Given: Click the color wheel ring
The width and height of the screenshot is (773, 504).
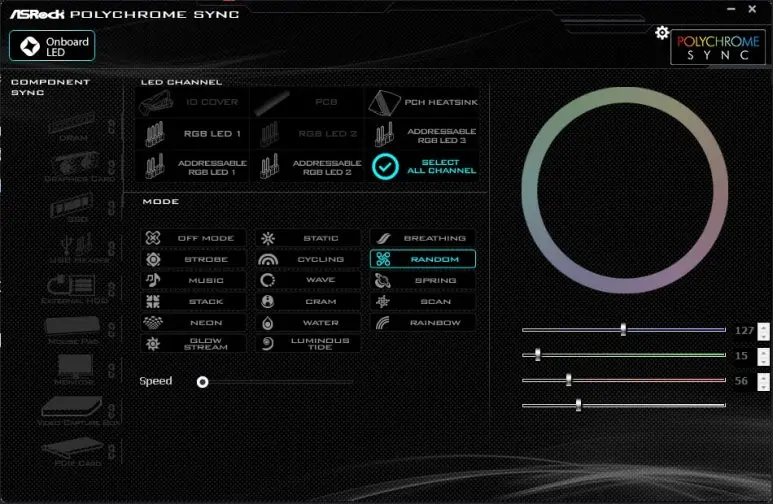Looking at the screenshot, I should coord(625,96).
